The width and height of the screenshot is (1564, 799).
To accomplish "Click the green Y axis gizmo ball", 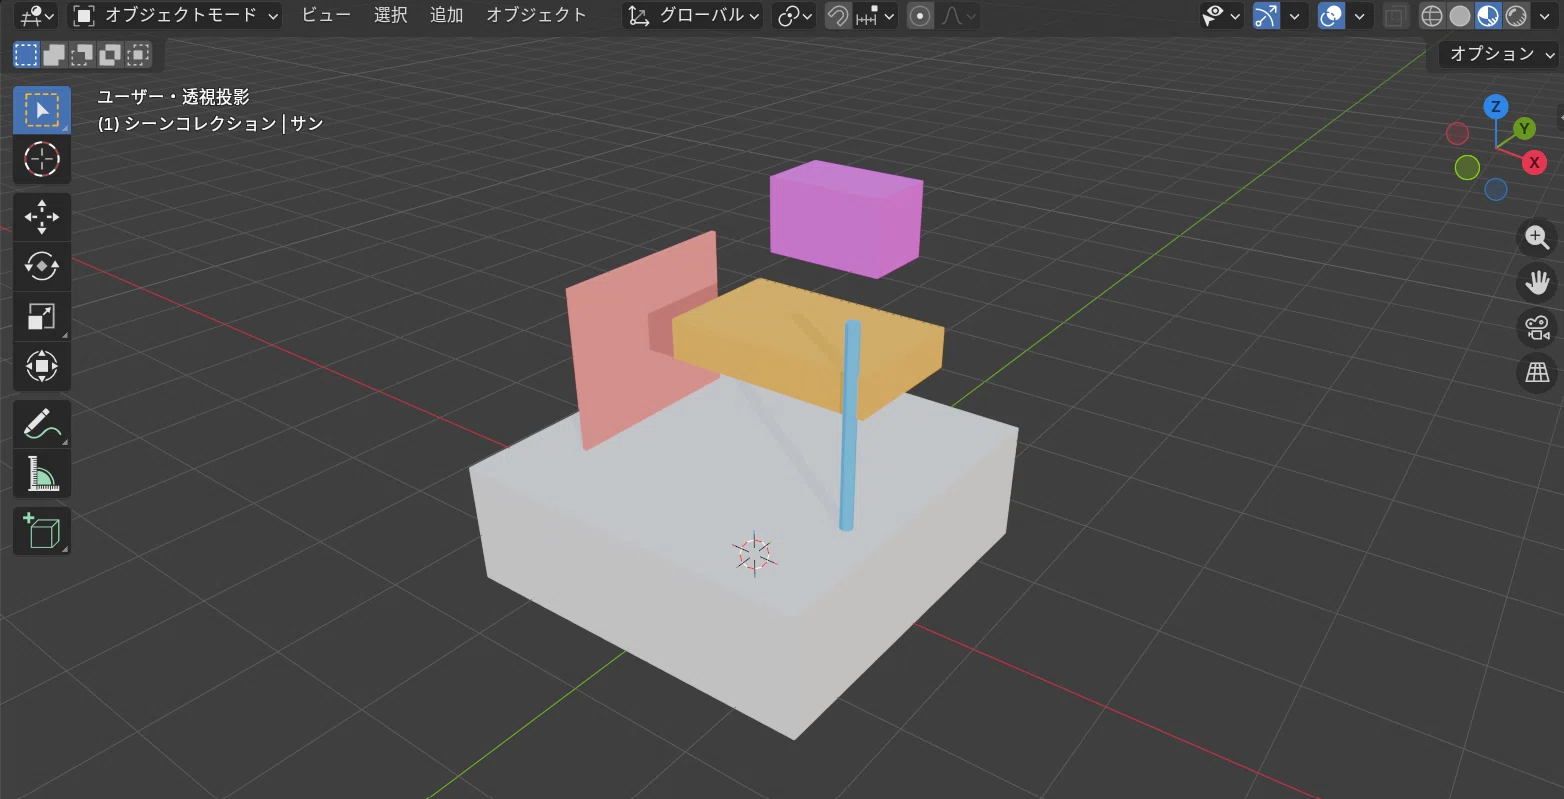I will [1524, 128].
